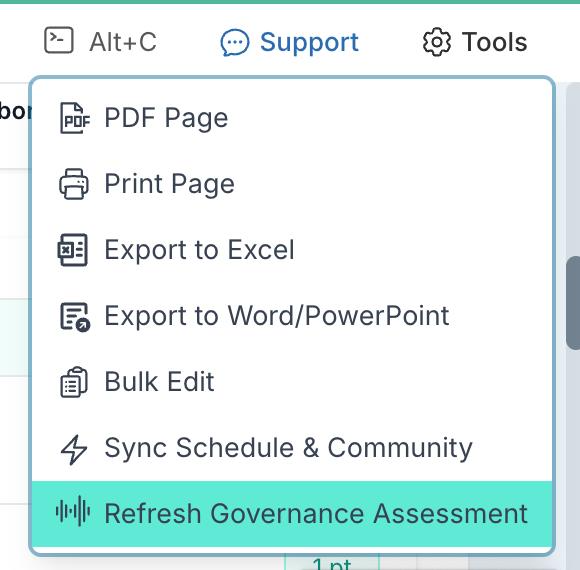580x570 pixels.
Task: Click the Bulk Edit clipboard icon
Action: point(74,382)
